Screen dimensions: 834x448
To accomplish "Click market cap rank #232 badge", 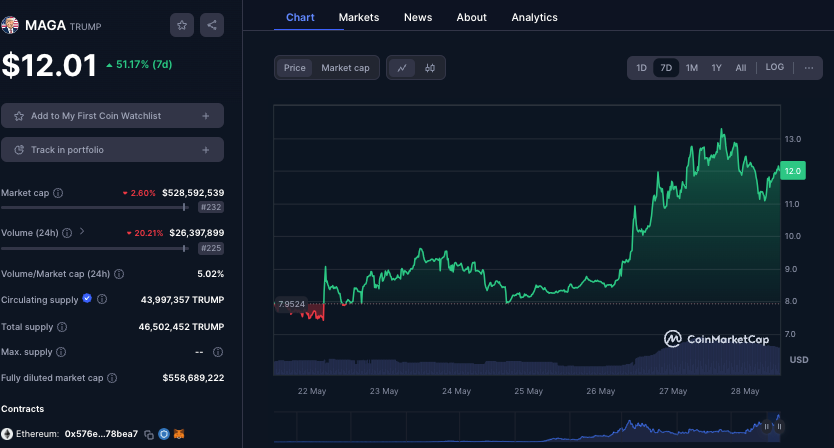I will pos(211,208).
